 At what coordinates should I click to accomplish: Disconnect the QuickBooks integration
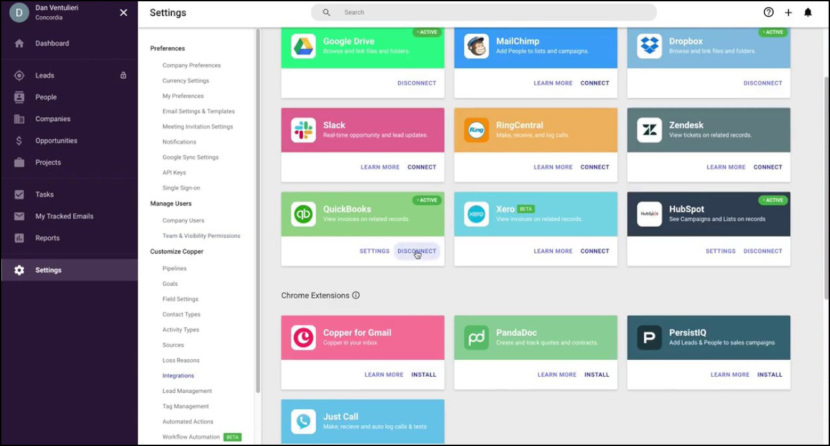[x=417, y=251]
